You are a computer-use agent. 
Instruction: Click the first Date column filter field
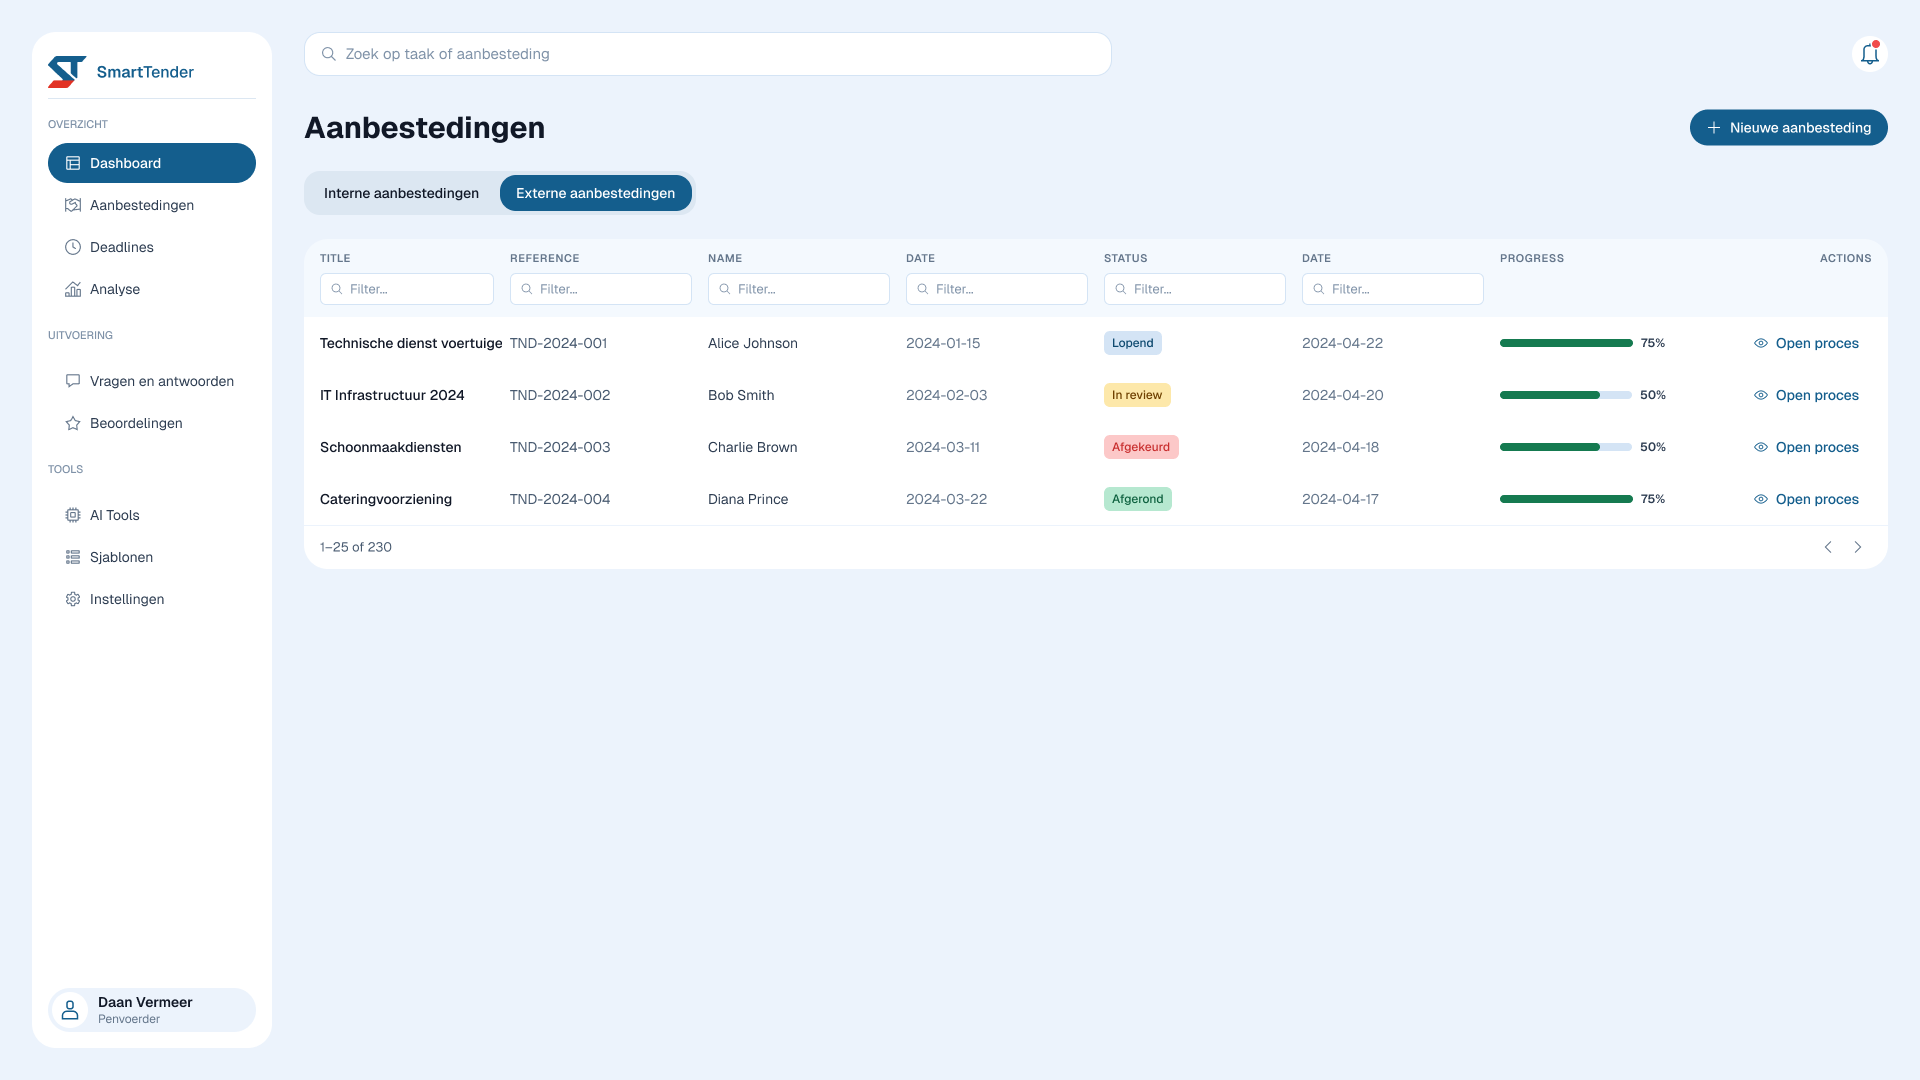[997, 289]
